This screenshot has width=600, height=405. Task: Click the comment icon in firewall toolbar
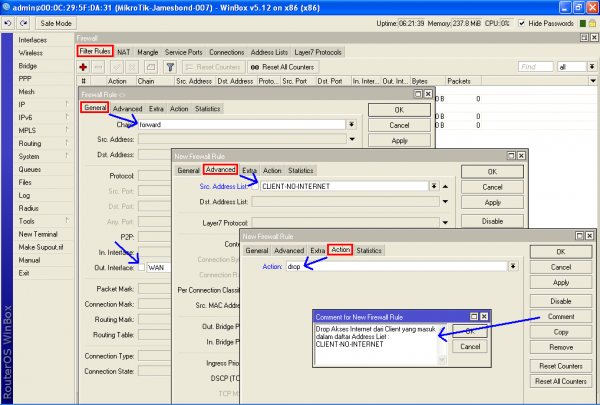(151, 67)
